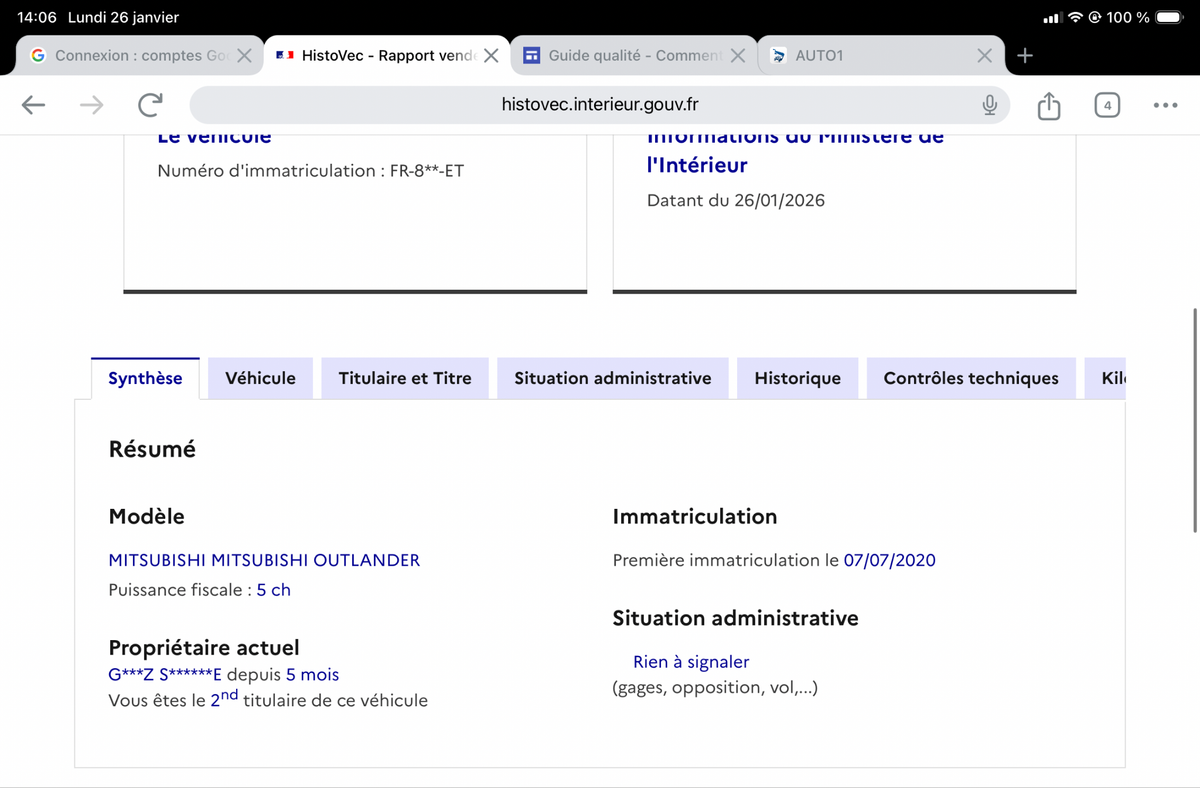Click the 5 ch fiscal power value

point(274,590)
